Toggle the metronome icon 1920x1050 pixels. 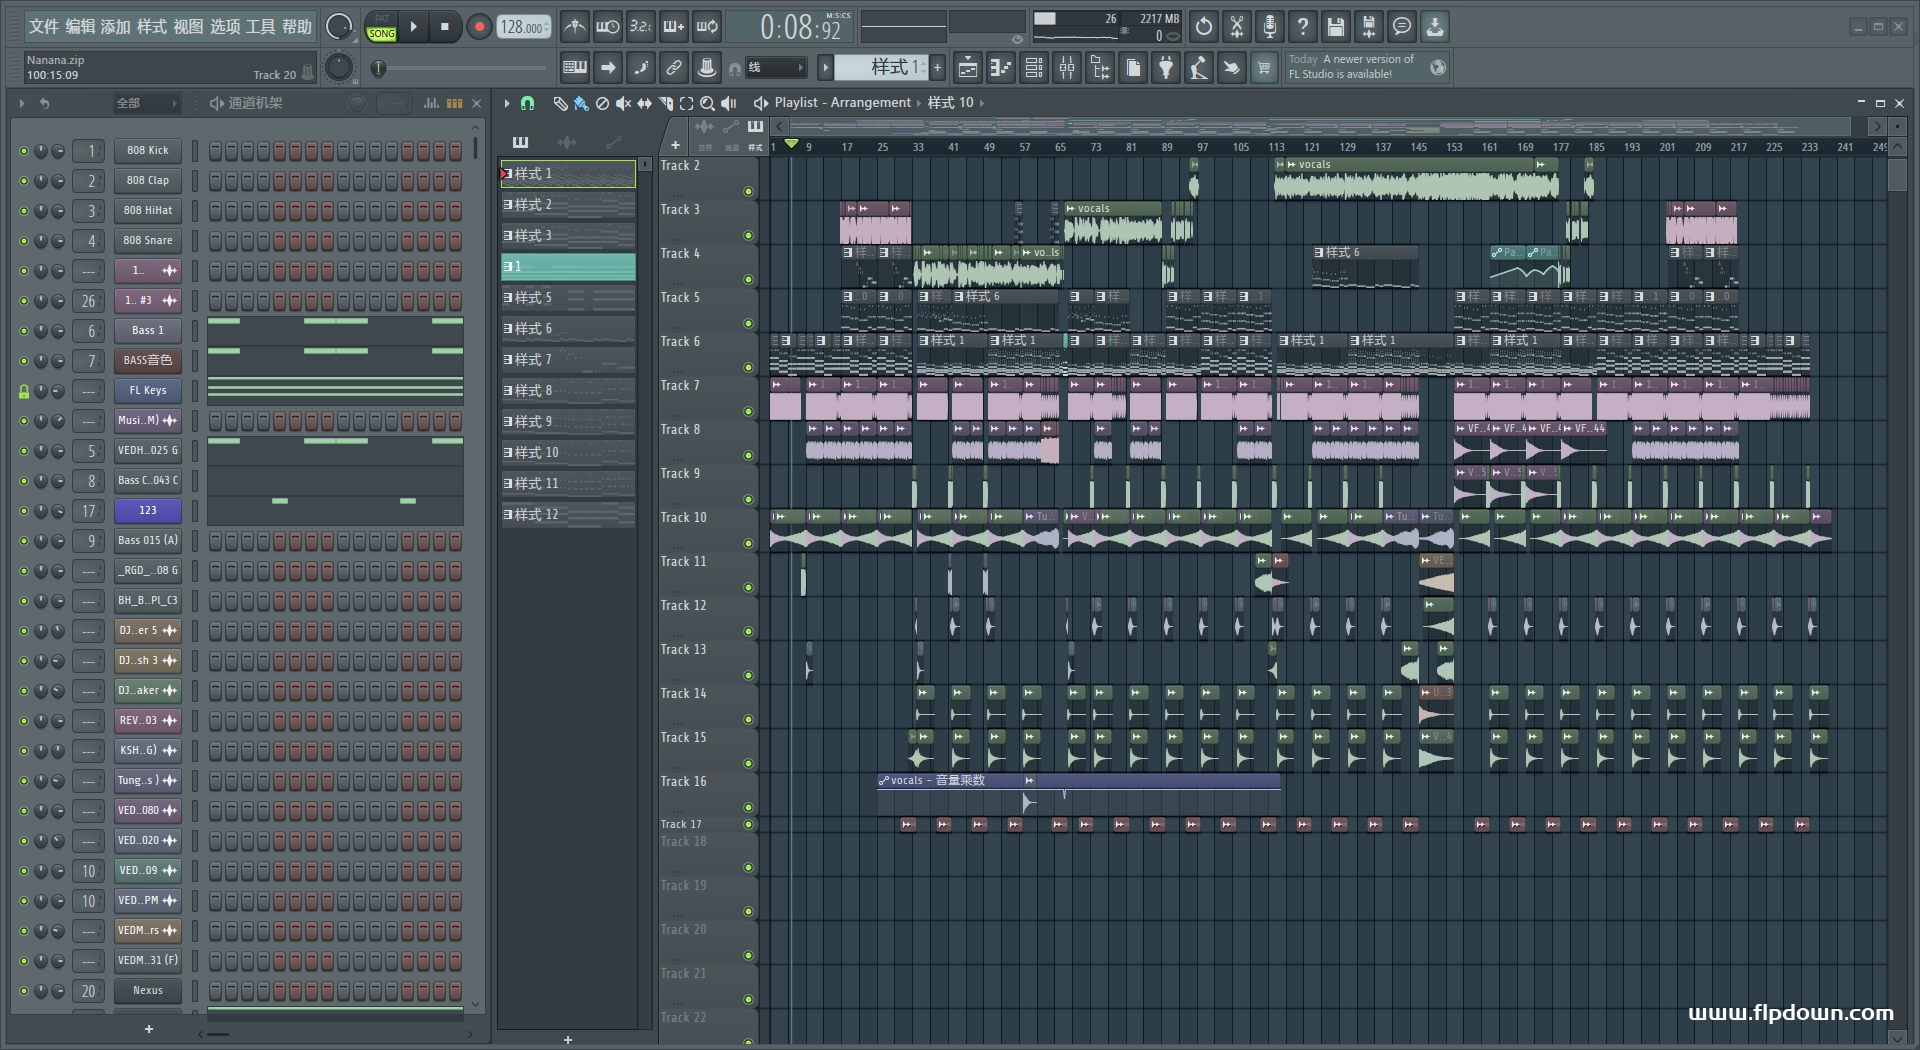[574, 27]
